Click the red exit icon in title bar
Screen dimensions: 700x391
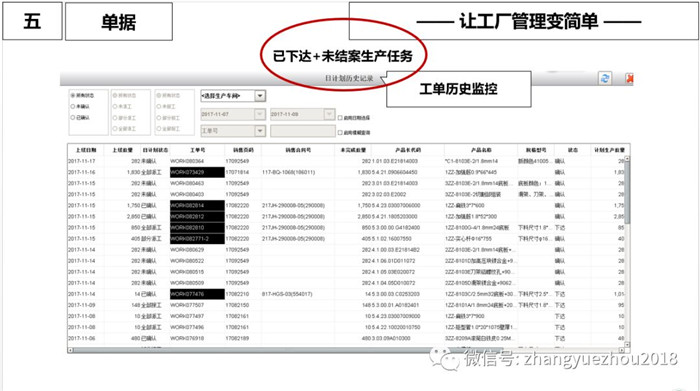(x=629, y=79)
